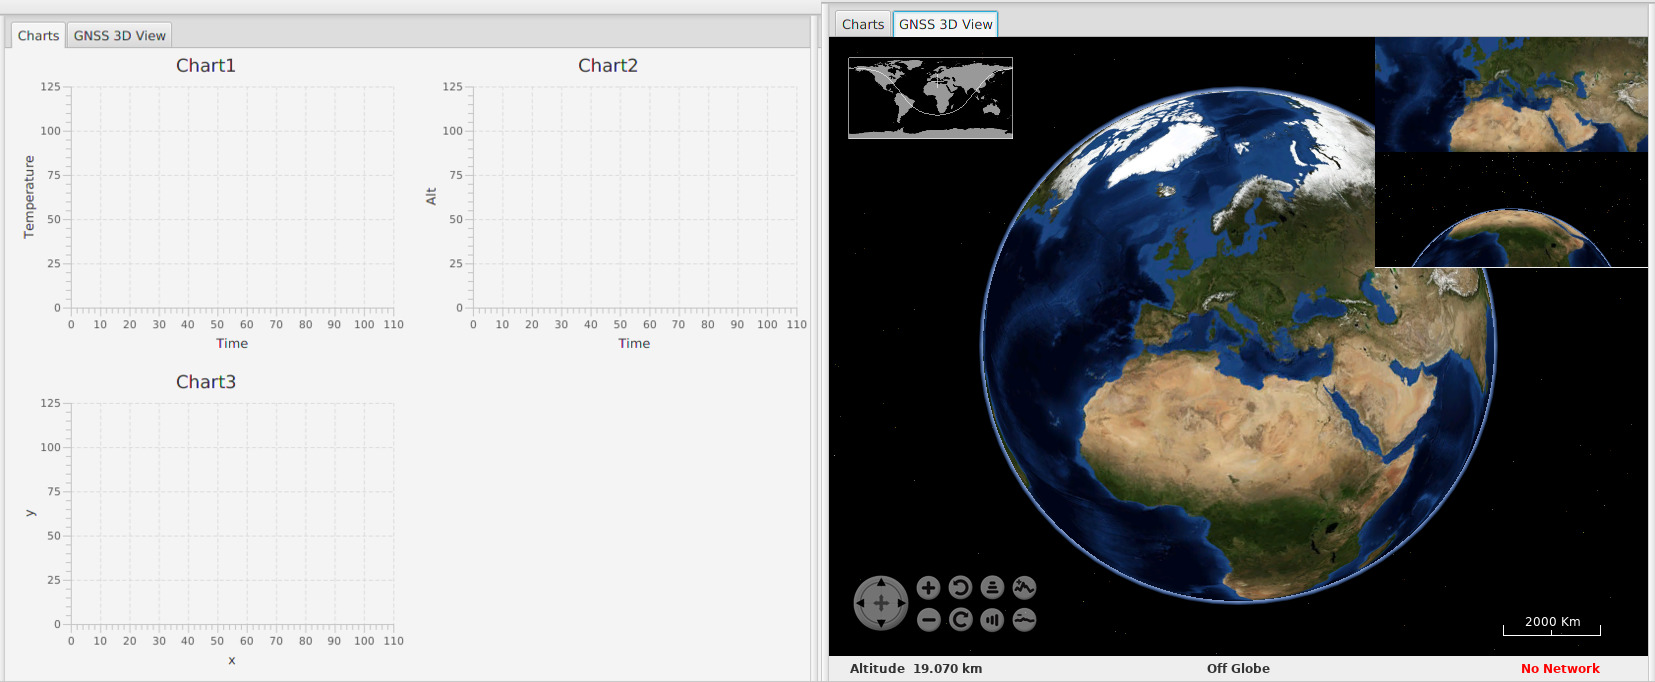This screenshot has width=1655, height=682.
Task: Click the grey world map overview inset
Action: tap(930, 98)
